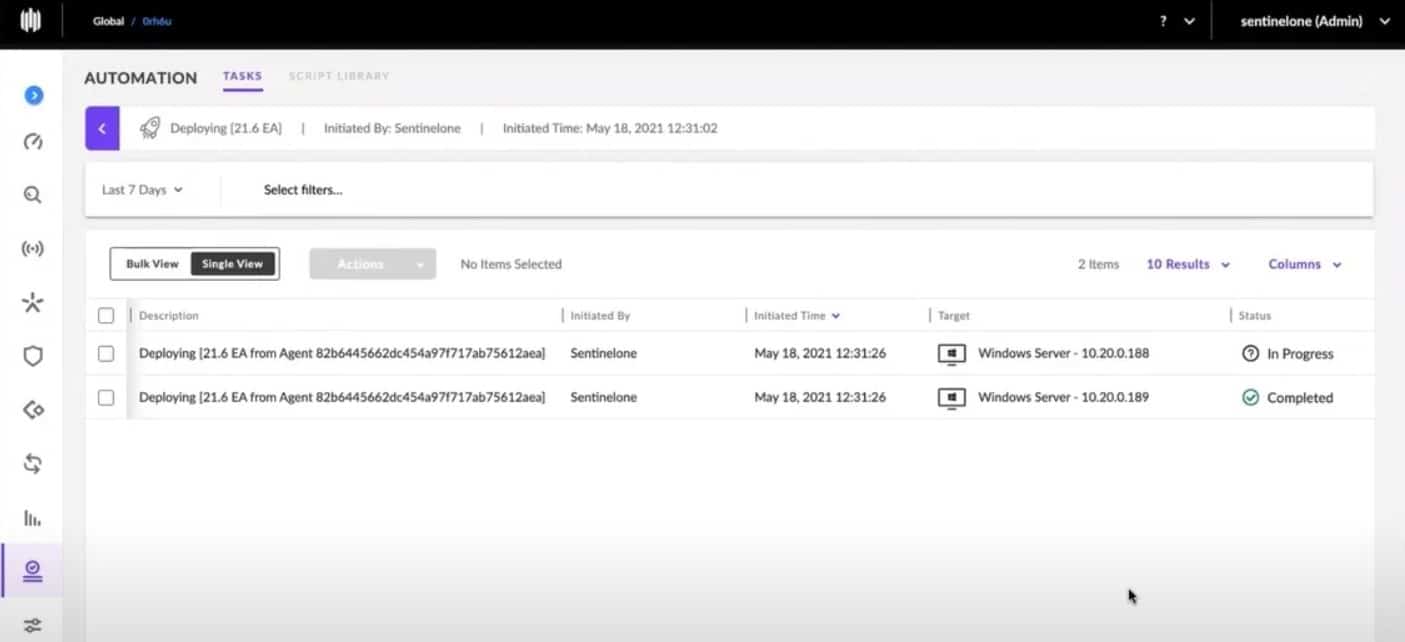Click Deploying [21.6 EA] header text

[x=226, y=128]
